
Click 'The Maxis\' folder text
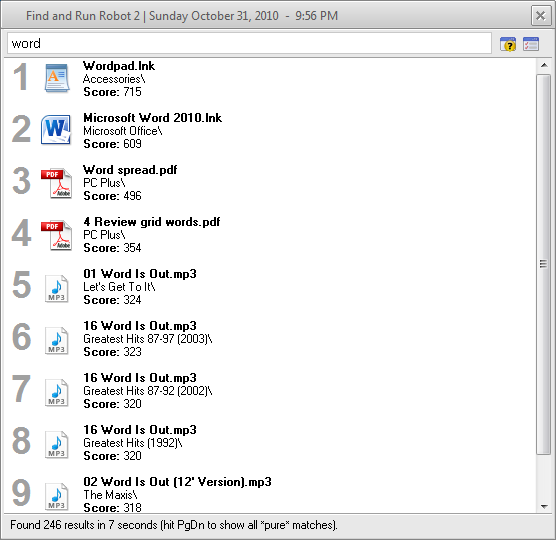point(110,495)
